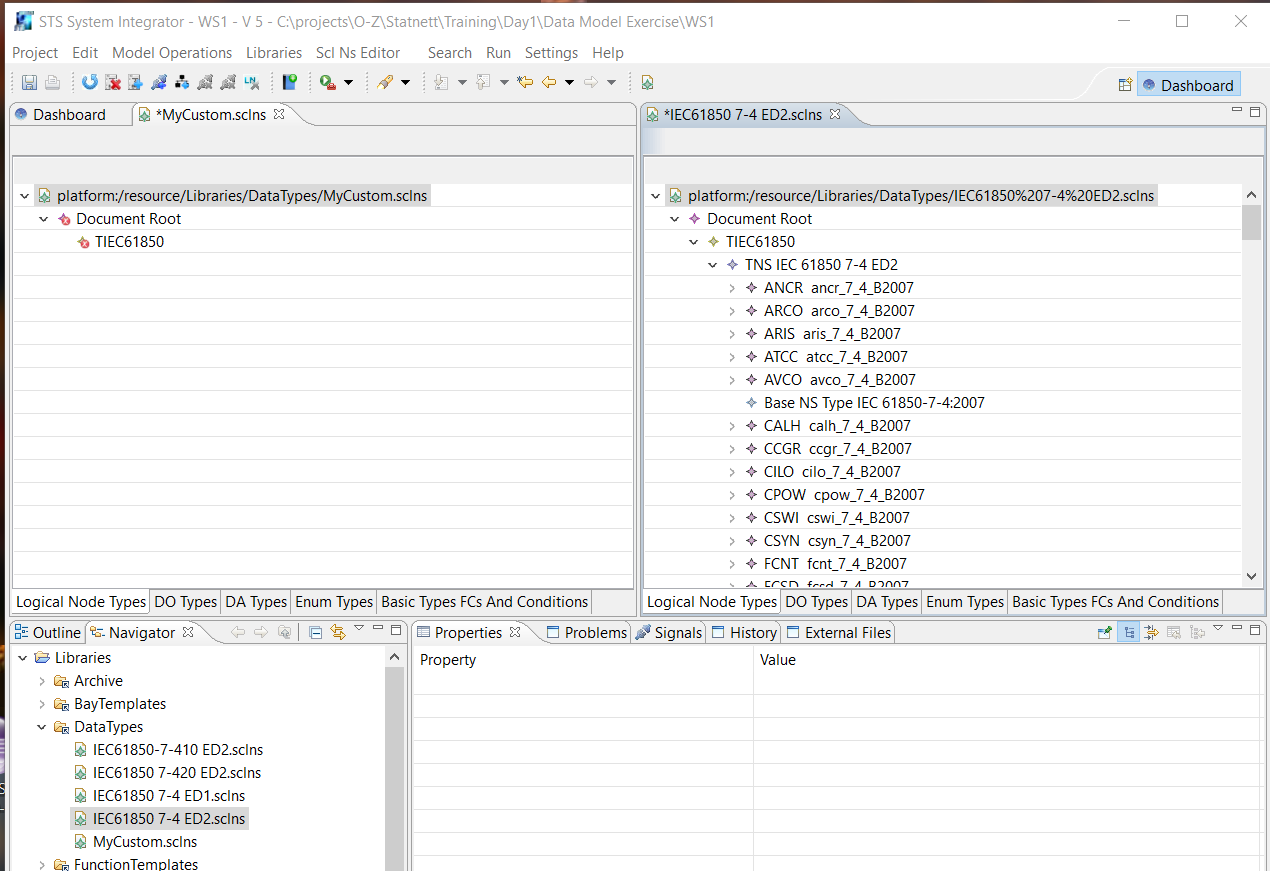Click the yellow back arrow in toolbar
The width and height of the screenshot is (1270, 871).
point(549,82)
